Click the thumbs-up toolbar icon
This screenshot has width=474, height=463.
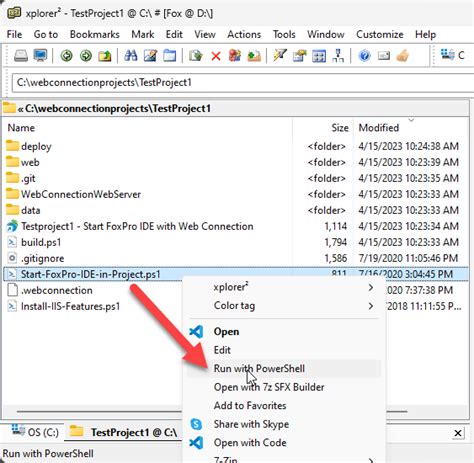point(403,55)
